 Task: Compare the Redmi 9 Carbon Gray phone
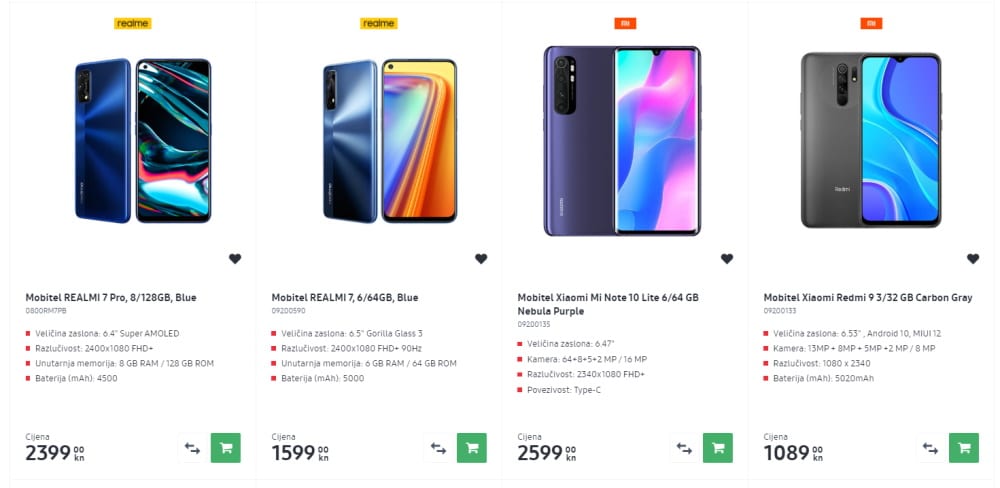tap(930, 448)
